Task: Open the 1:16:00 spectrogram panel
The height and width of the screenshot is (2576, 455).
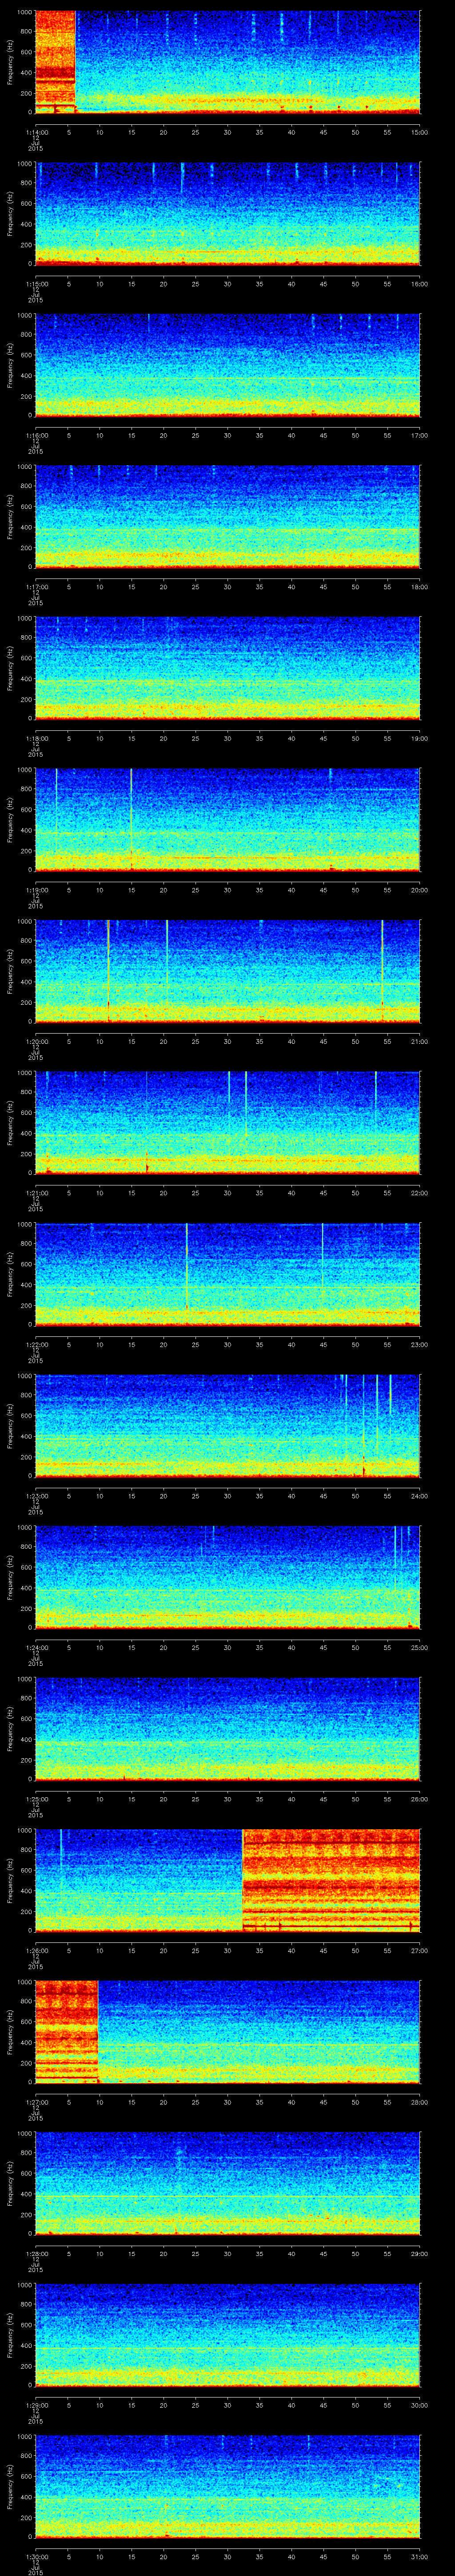Action: pyautogui.click(x=227, y=365)
